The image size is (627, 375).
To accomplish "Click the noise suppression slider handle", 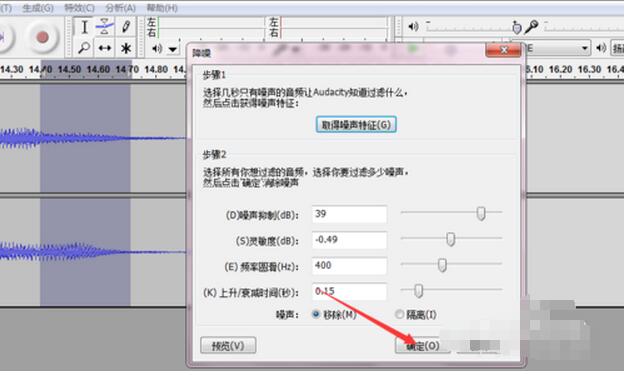I will point(481,213).
